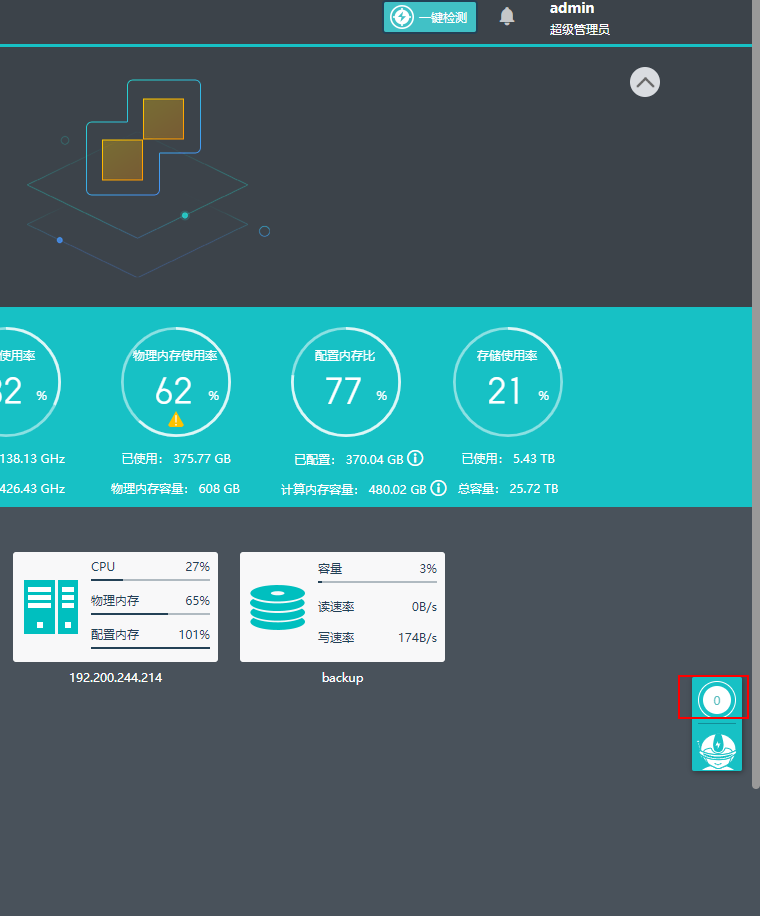This screenshot has width=760, height=916.
Task: Click the server rack icon on host card
Action: (x=51, y=606)
